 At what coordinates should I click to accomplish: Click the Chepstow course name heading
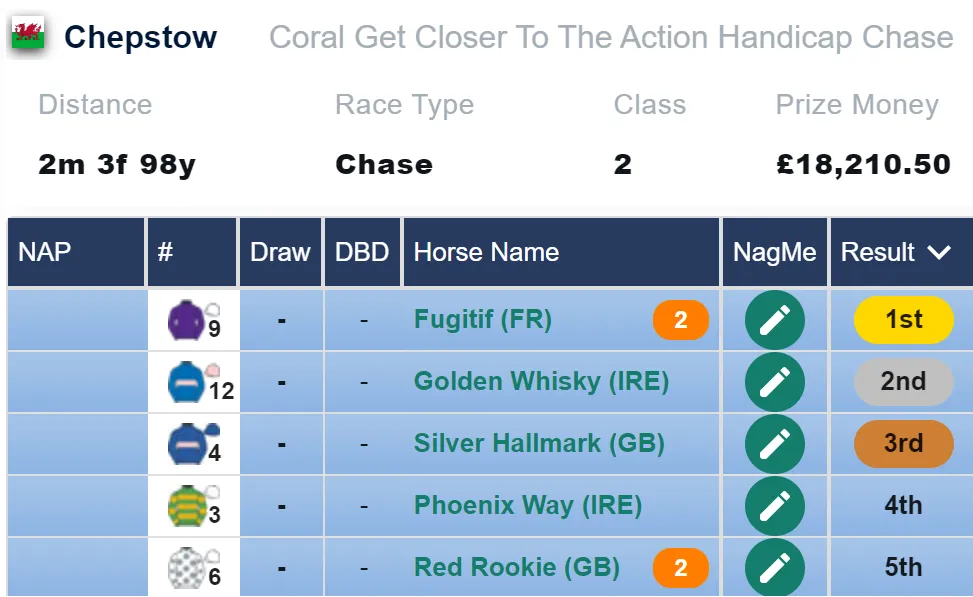(141, 37)
